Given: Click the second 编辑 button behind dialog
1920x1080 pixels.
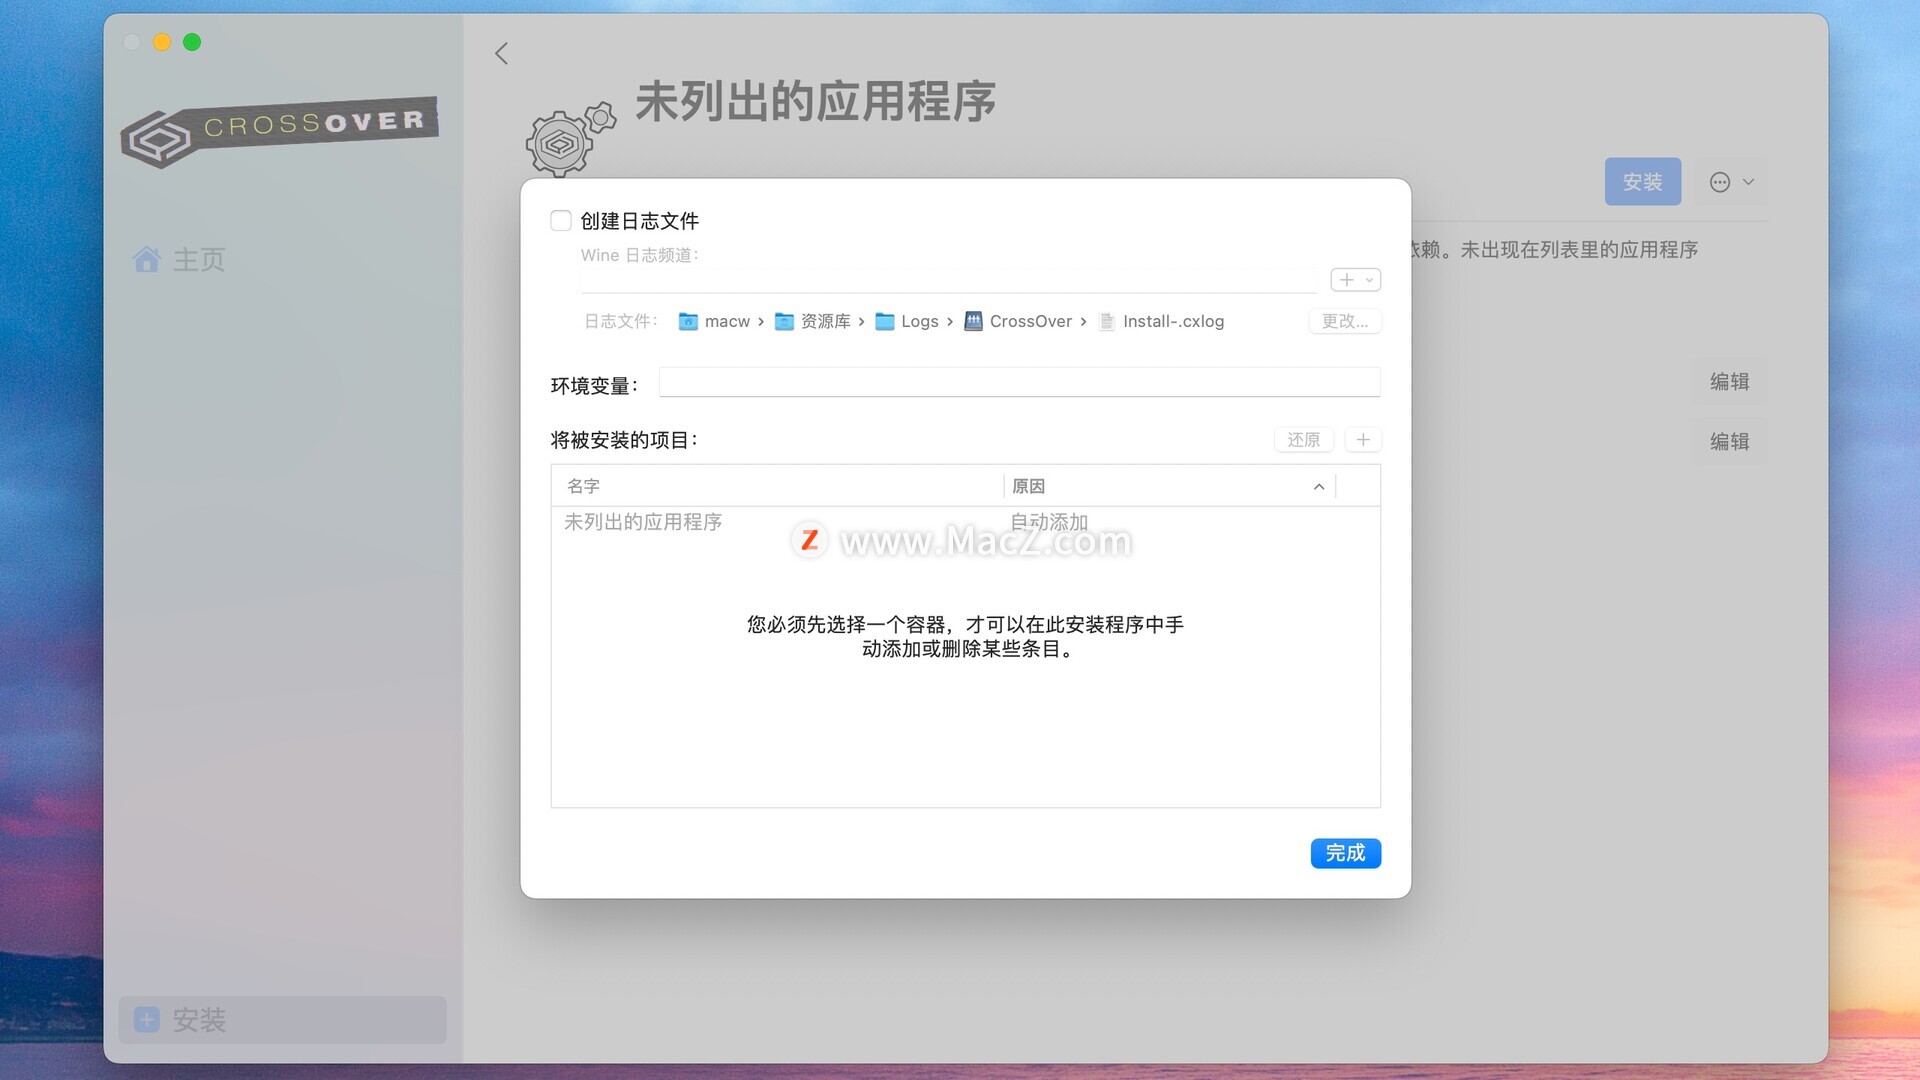Looking at the screenshot, I should [1729, 442].
